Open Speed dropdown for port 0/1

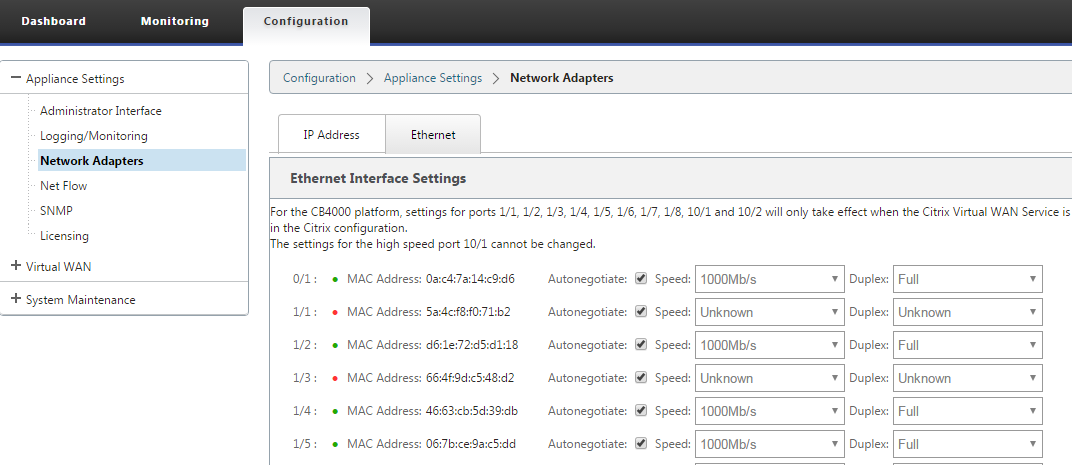770,279
